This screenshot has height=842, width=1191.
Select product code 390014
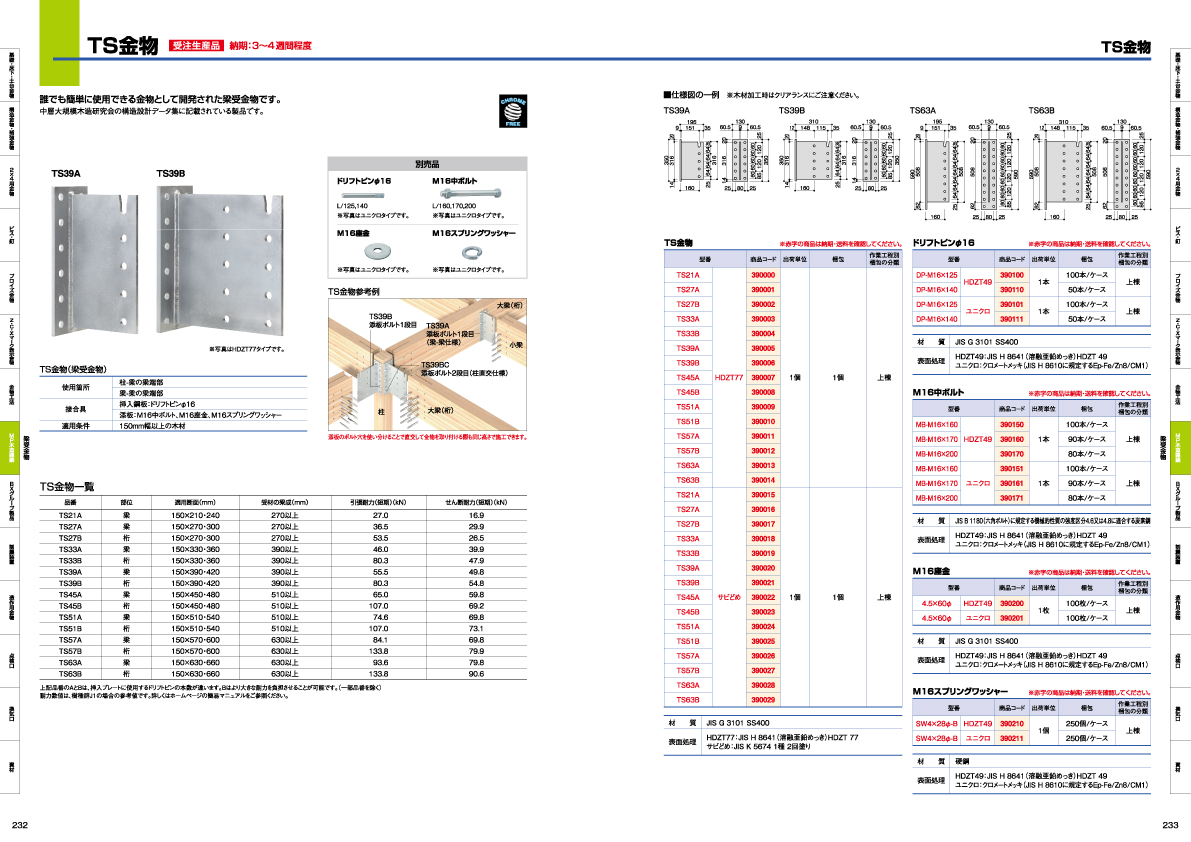click(x=763, y=480)
